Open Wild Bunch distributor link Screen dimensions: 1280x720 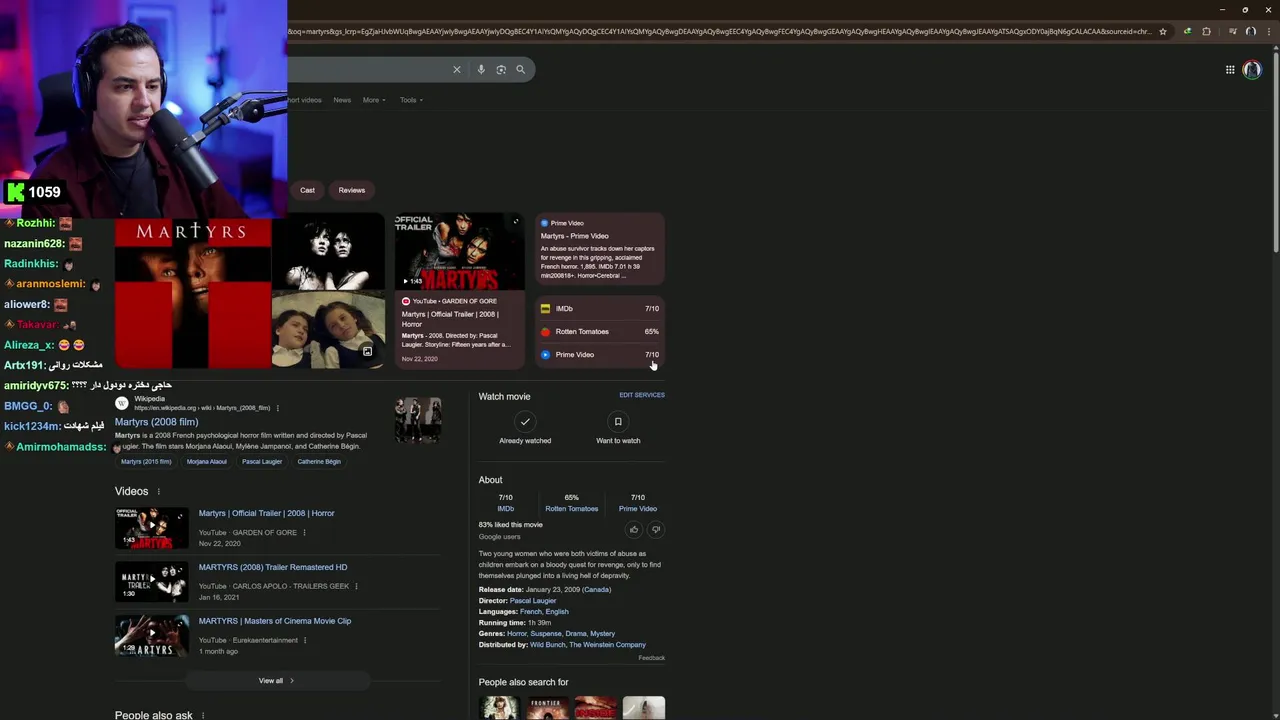(x=548, y=645)
